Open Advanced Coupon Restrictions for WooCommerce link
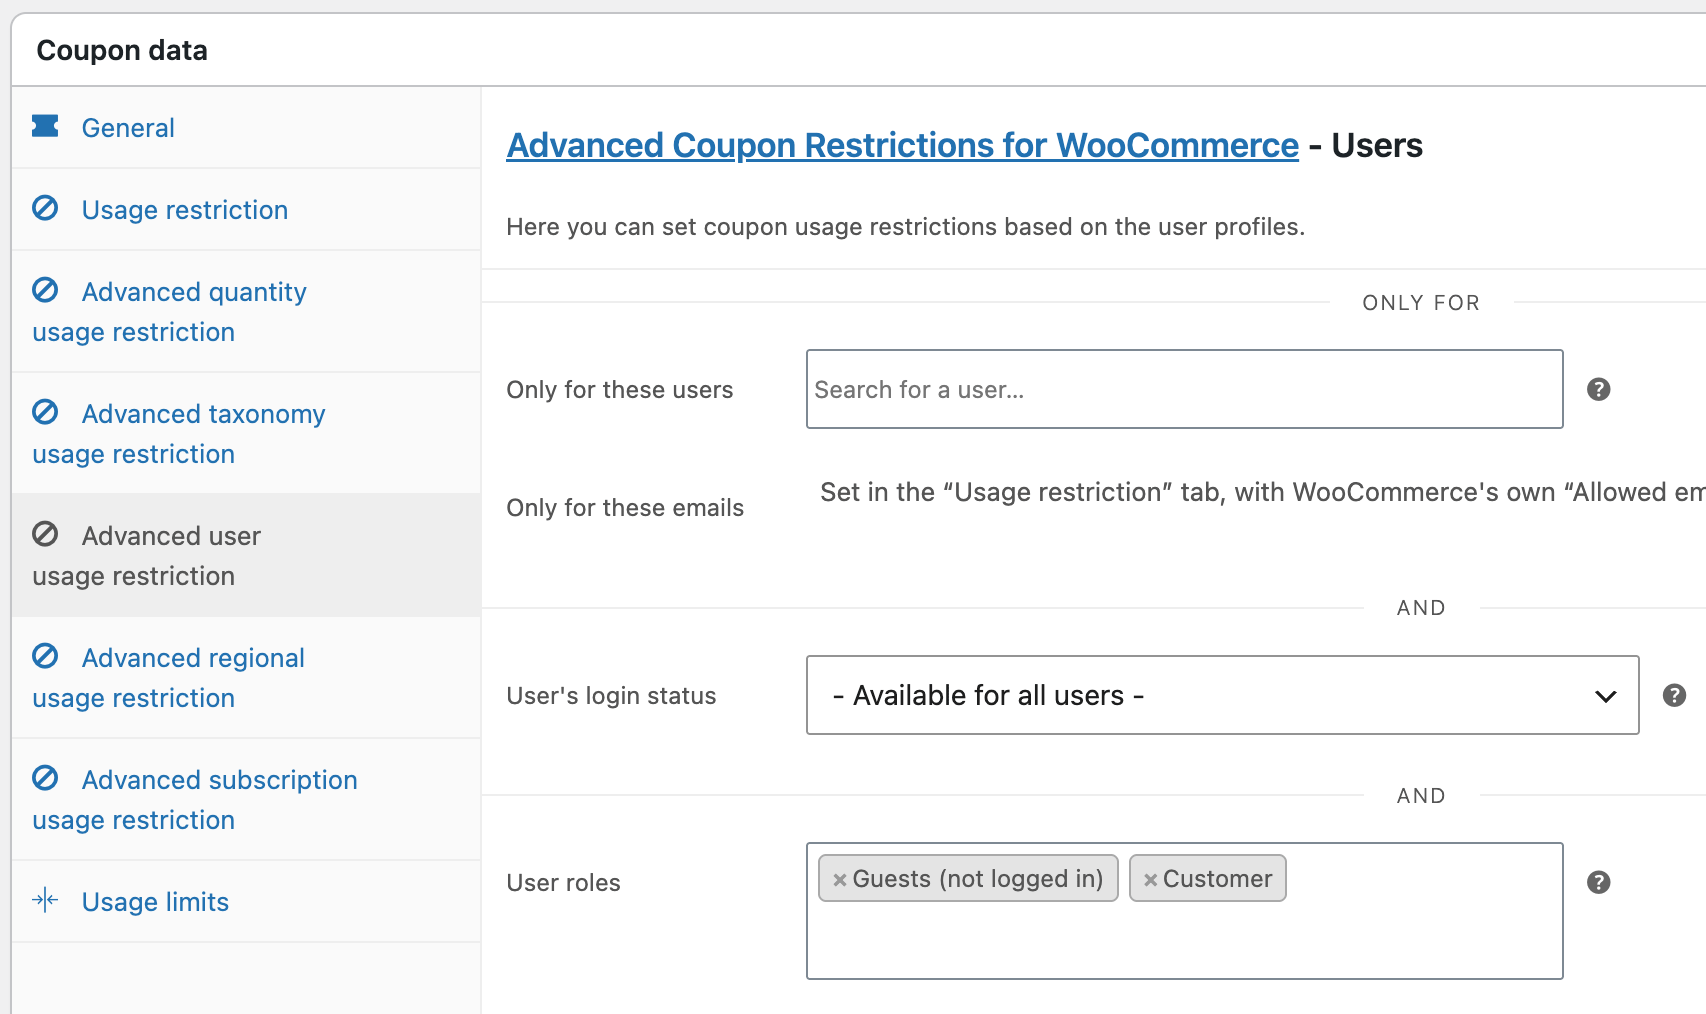Image resolution: width=1706 pixels, height=1014 pixels. tap(902, 145)
